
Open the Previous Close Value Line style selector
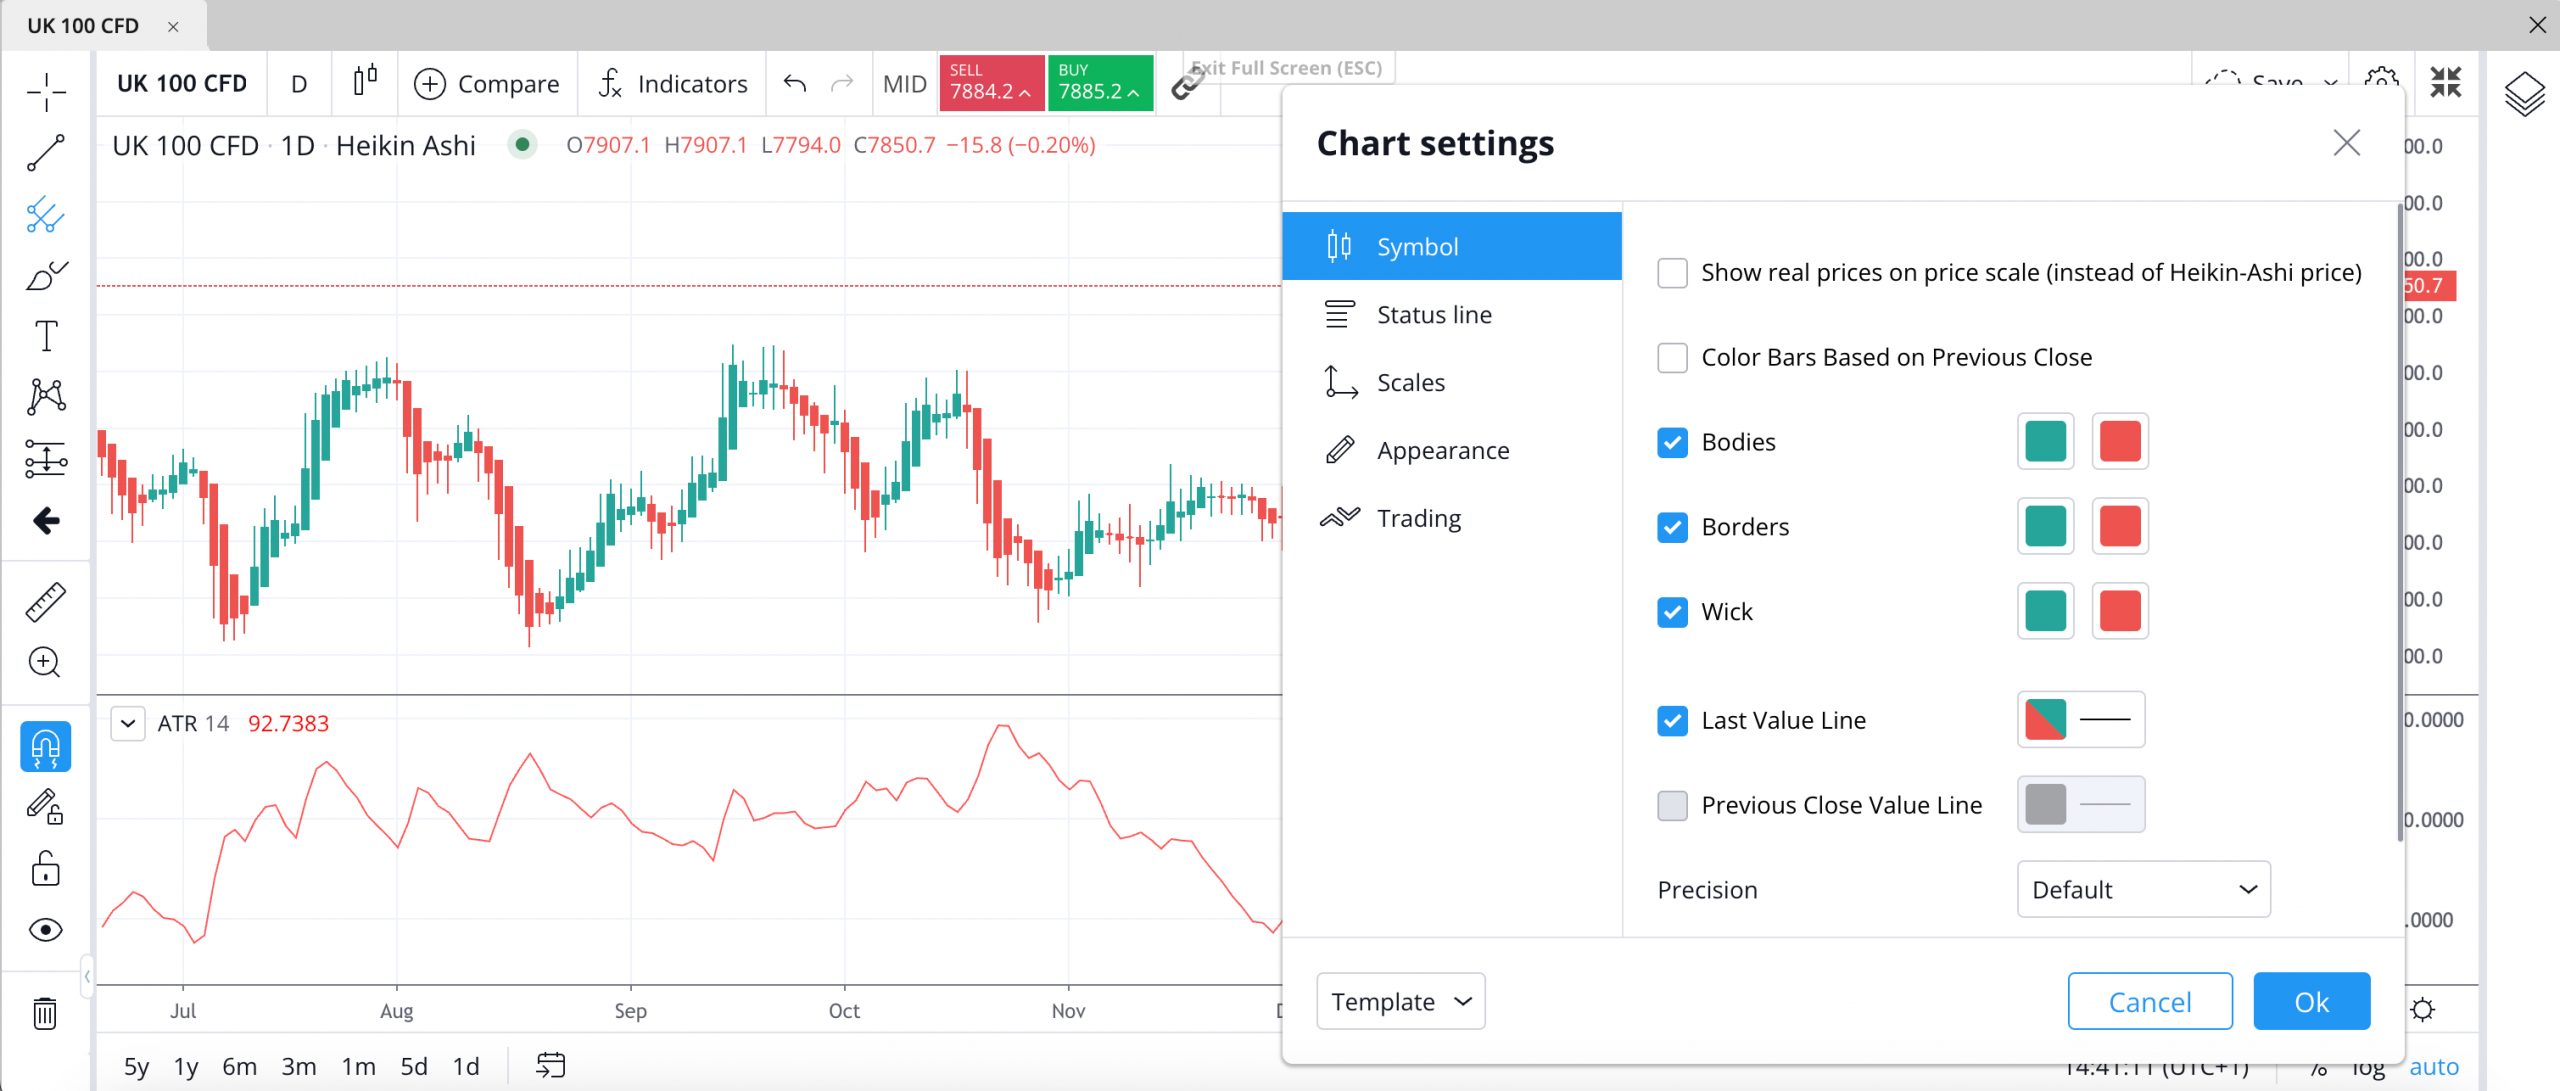pos(2080,804)
